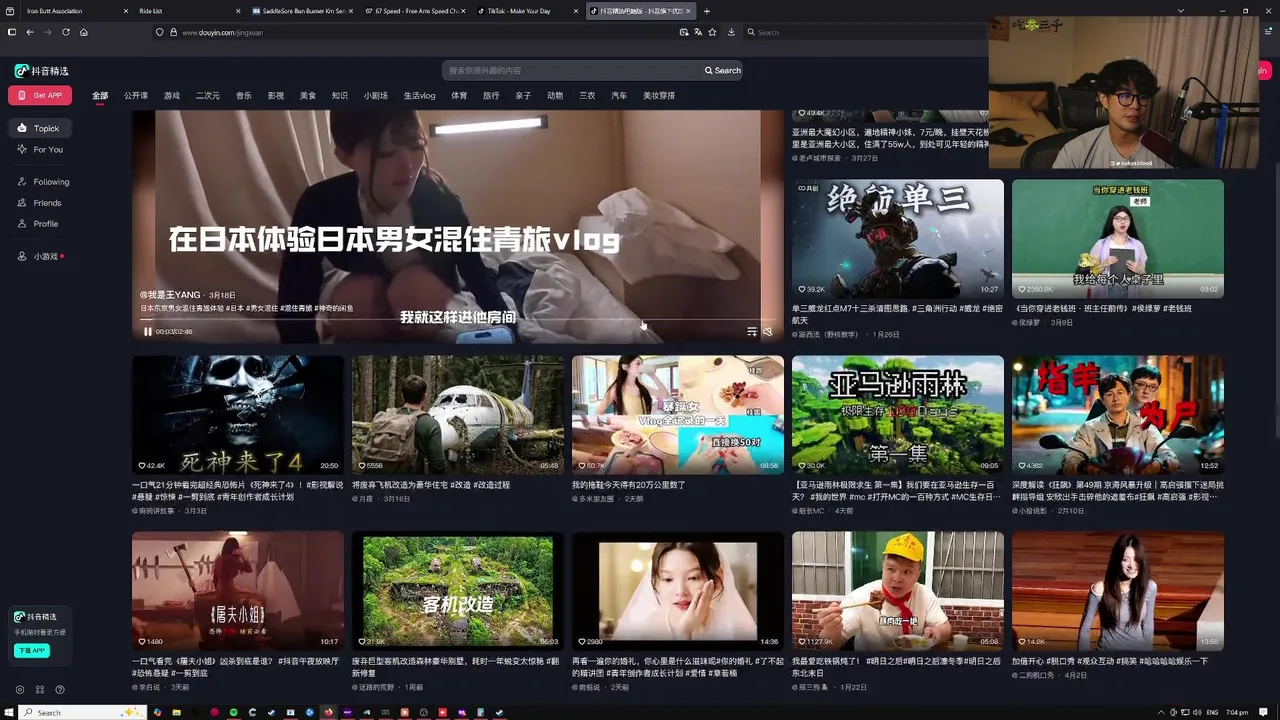This screenshot has height=720, width=1280.
Task: Click the browser toolbar Search field
Action: pos(865,33)
